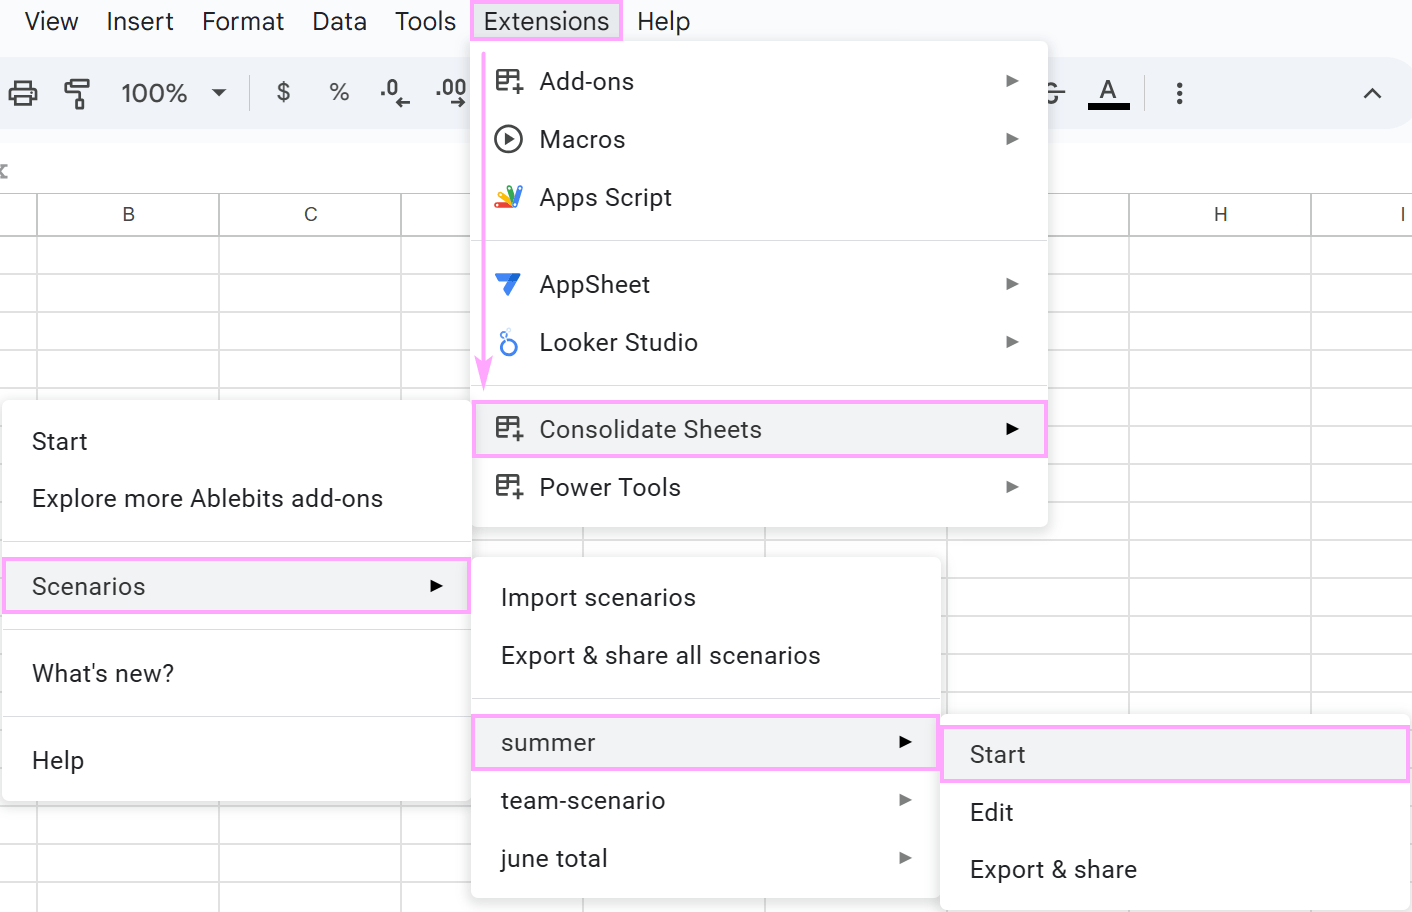Screen dimensions: 1412x912
Task: Expand the june total submenu arrow
Action: point(905,858)
